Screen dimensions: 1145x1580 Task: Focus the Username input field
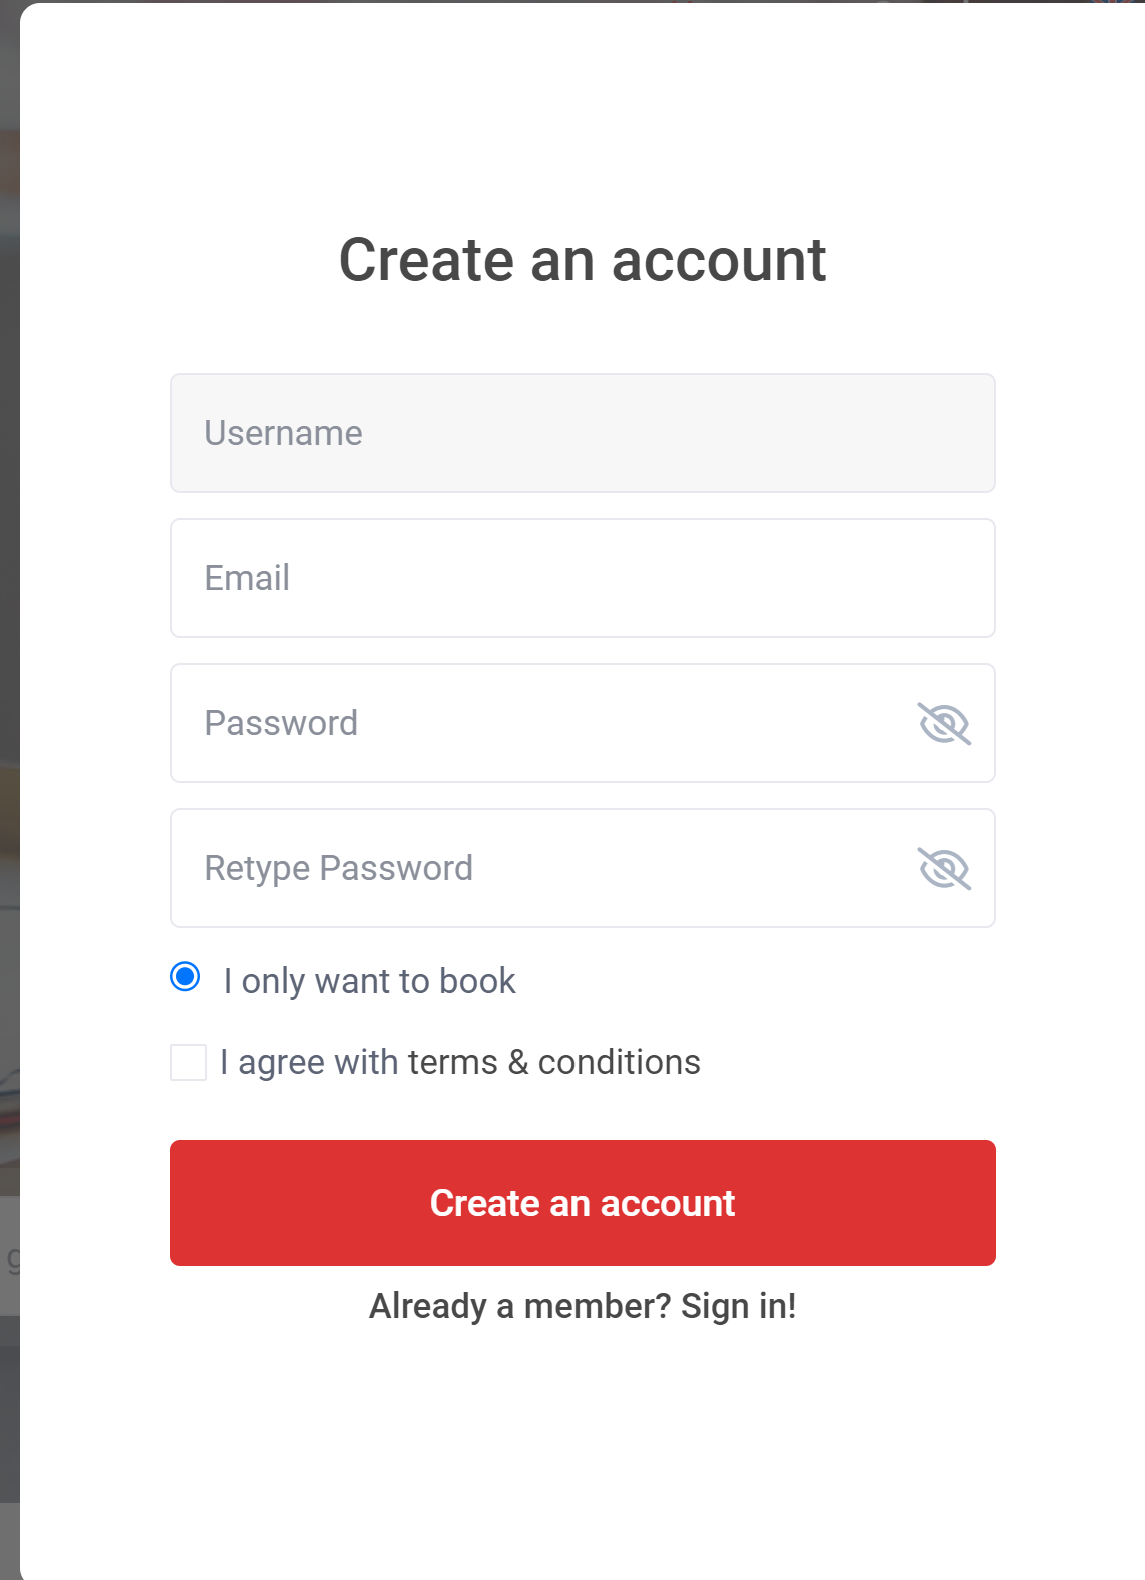[583, 433]
